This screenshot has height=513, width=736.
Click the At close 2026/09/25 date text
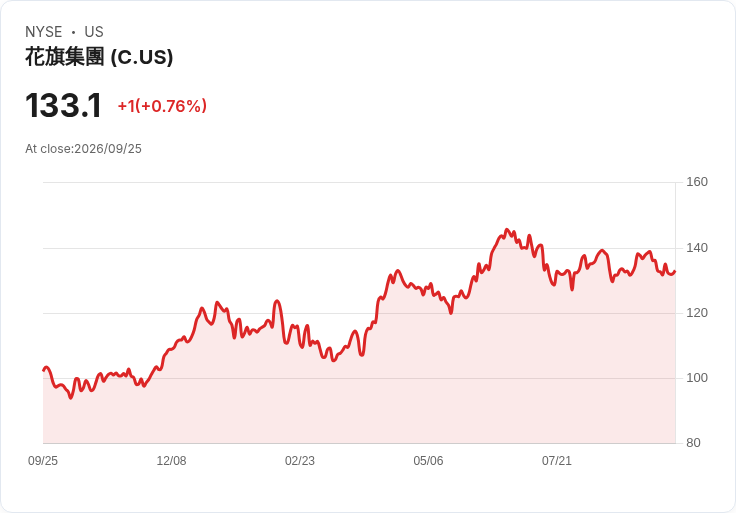[83, 149]
